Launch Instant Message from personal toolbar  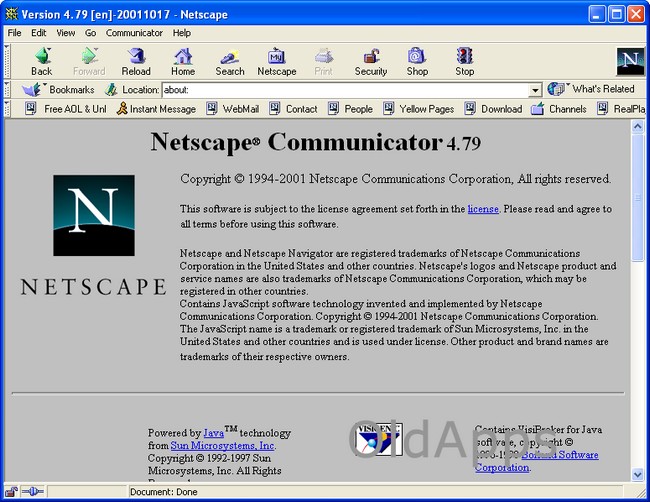(156, 109)
